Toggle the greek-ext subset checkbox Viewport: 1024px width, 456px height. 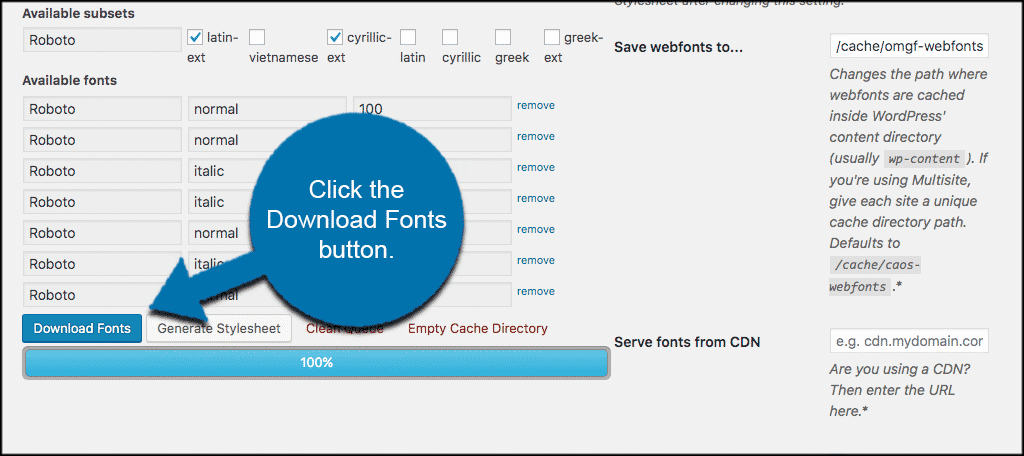coord(552,38)
